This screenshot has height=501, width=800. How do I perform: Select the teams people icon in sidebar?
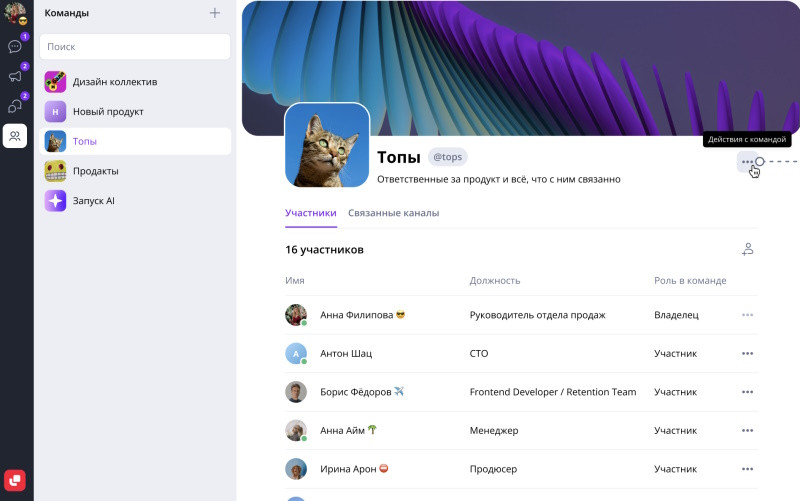click(x=15, y=136)
